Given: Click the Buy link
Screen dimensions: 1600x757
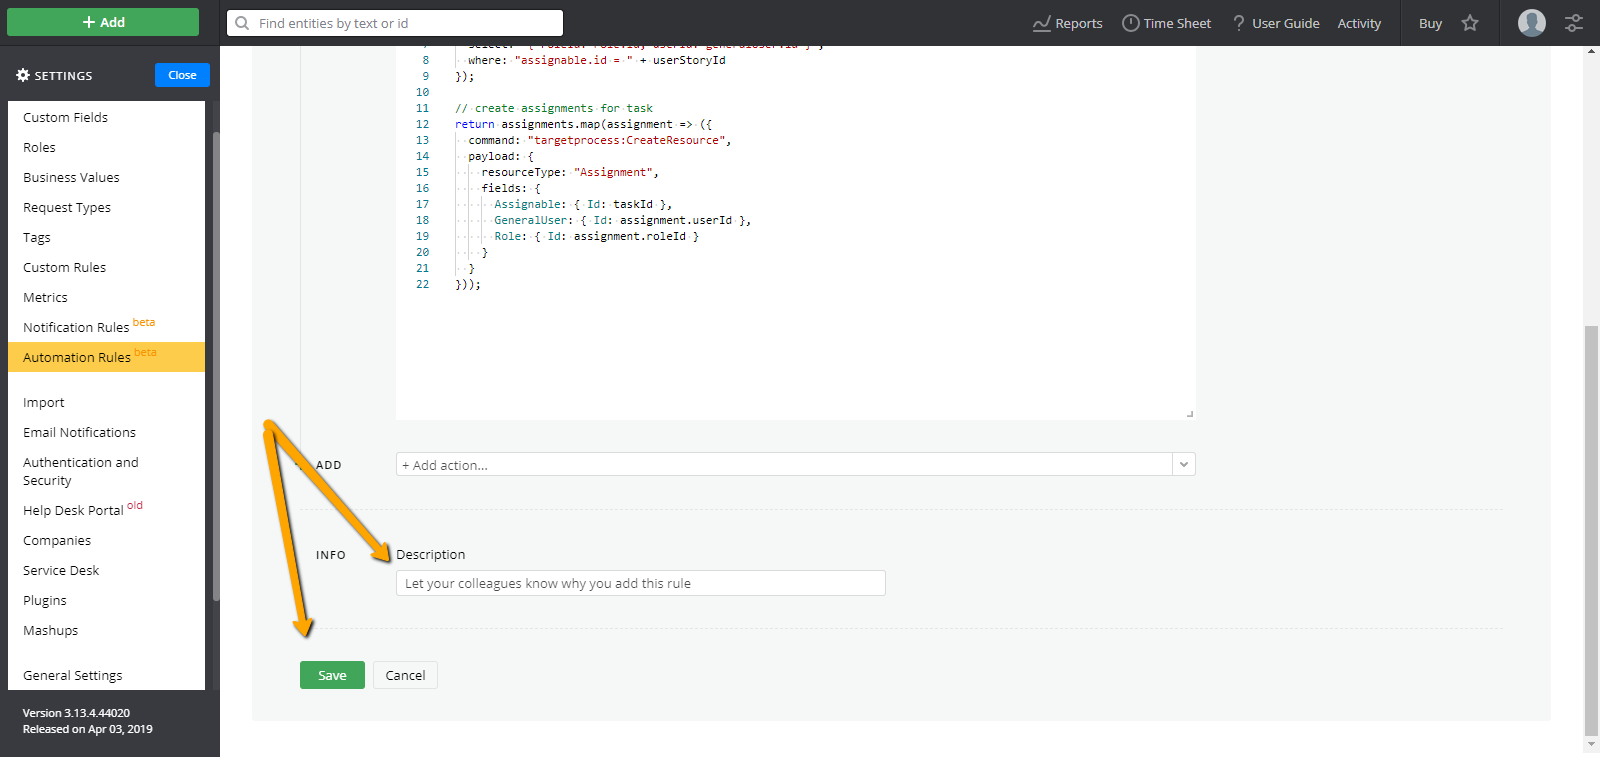Looking at the screenshot, I should (1430, 23).
